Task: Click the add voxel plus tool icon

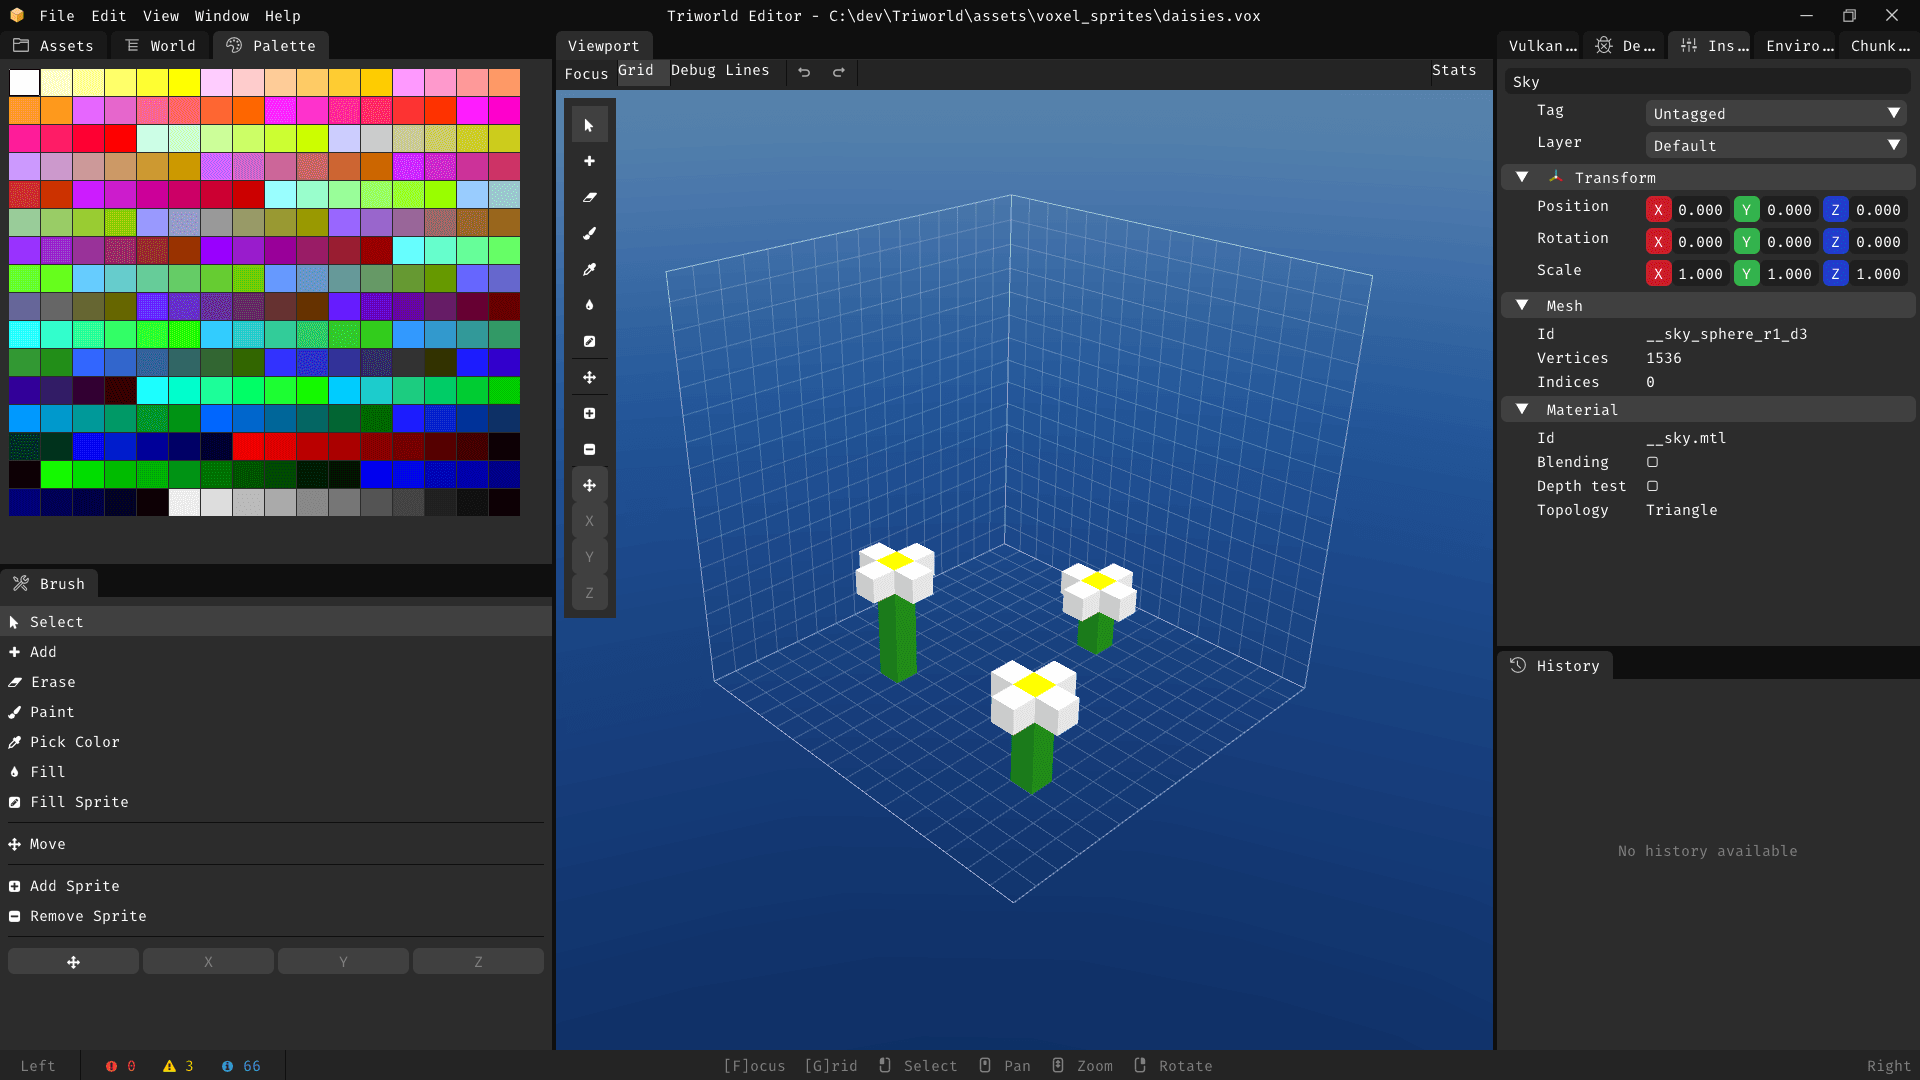Action: (x=589, y=161)
